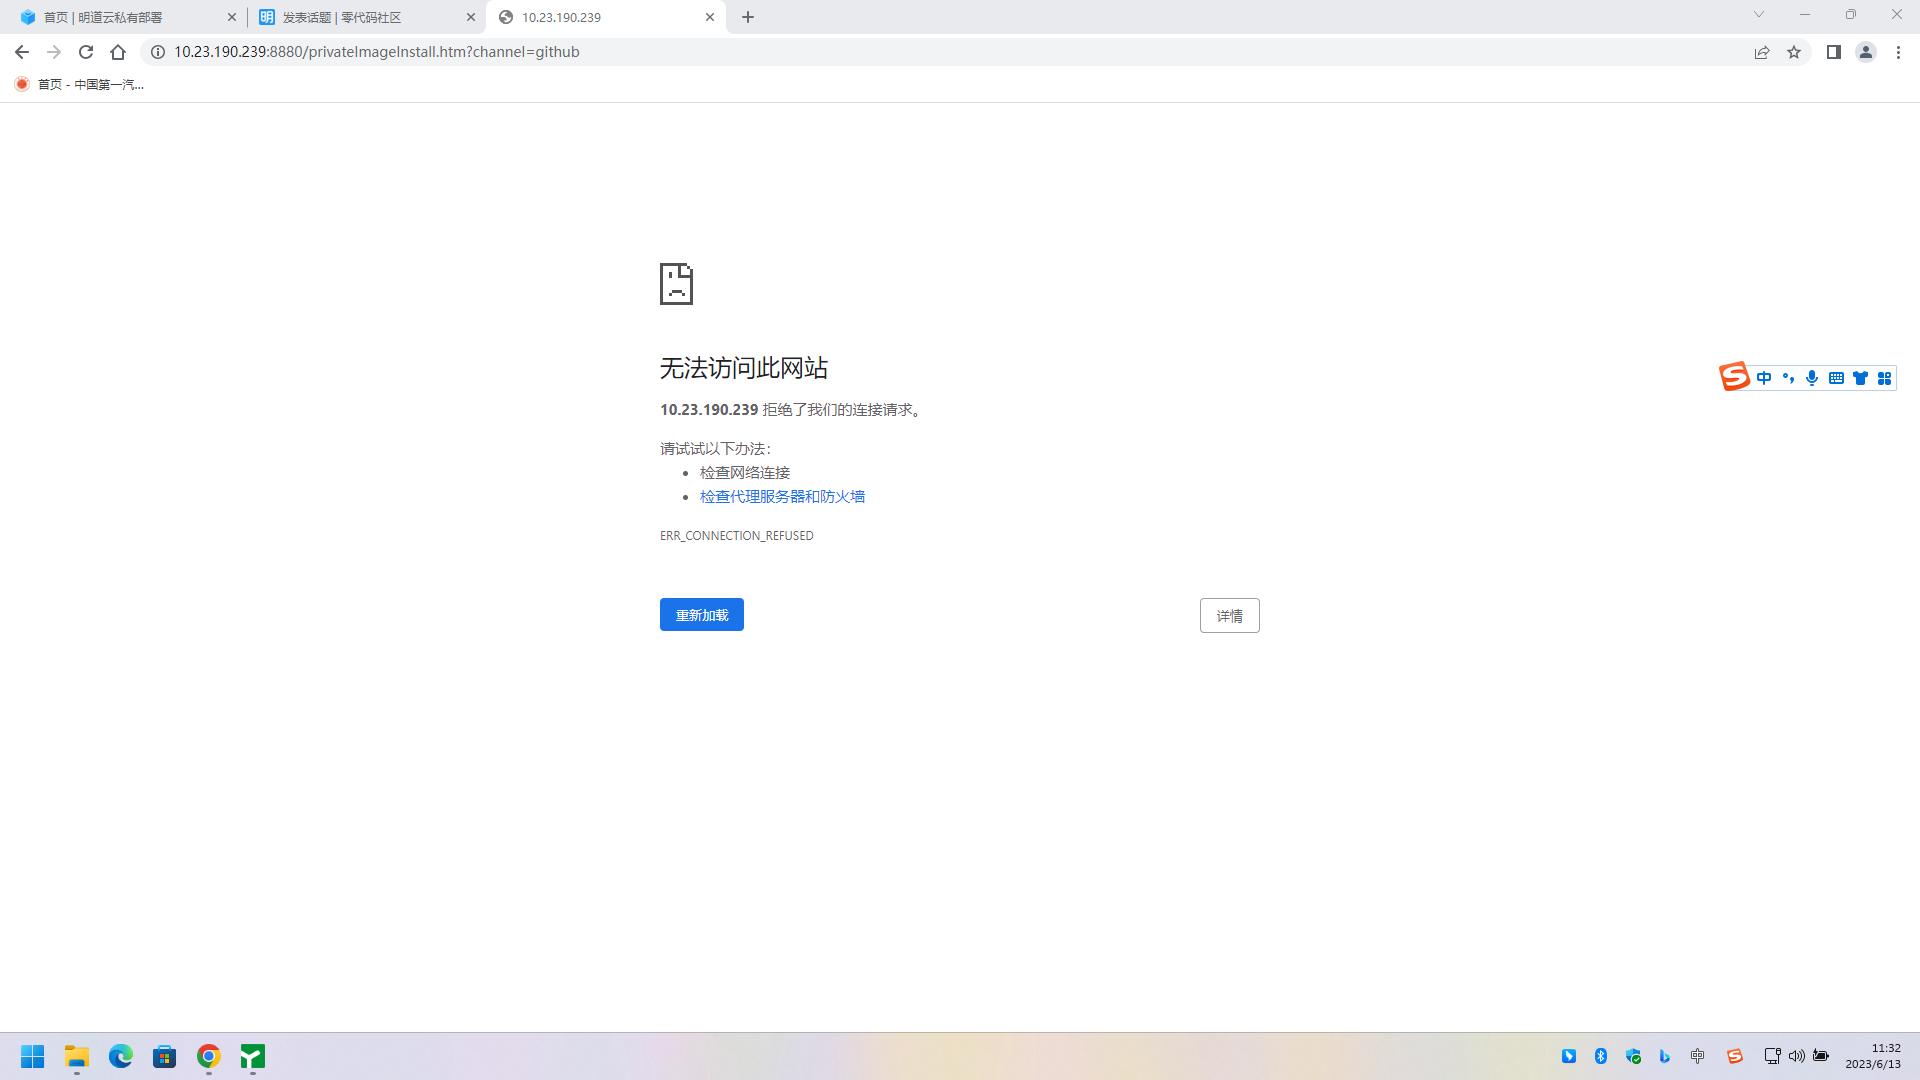Screen dimensions: 1920x1080
Task: Open the tab search dropdown chevron
Action: (1759, 15)
